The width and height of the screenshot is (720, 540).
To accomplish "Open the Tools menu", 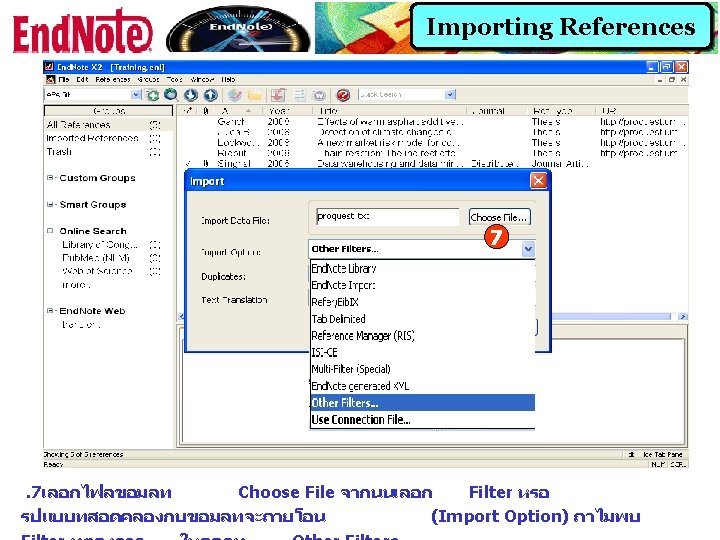I will [174, 79].
